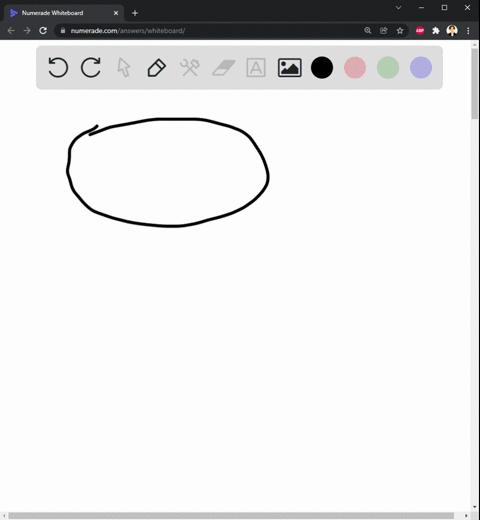The height and width of the screenshot is (520, 480).
Task: Pick the black pen color
Action: [x=322, y=68]
